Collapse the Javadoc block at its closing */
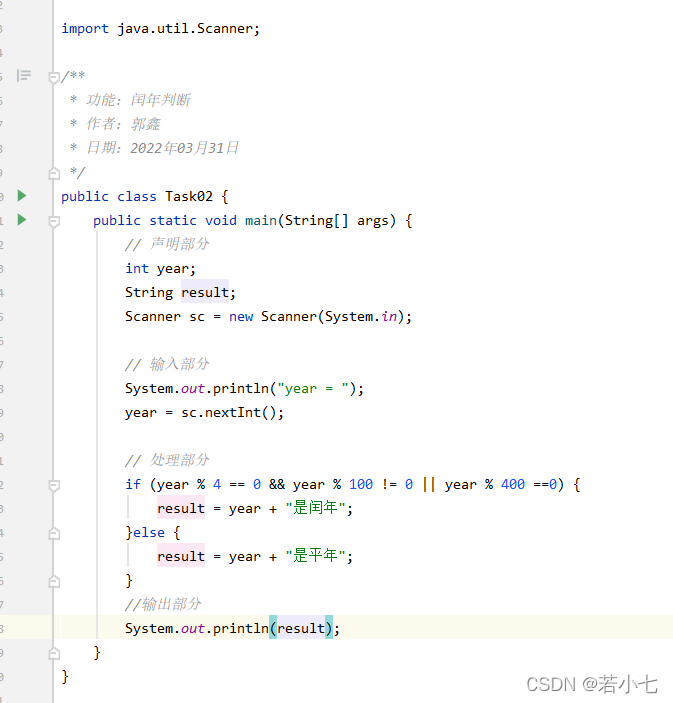Image resolution: width=673 pixels, height=703 pixels. 54,173
